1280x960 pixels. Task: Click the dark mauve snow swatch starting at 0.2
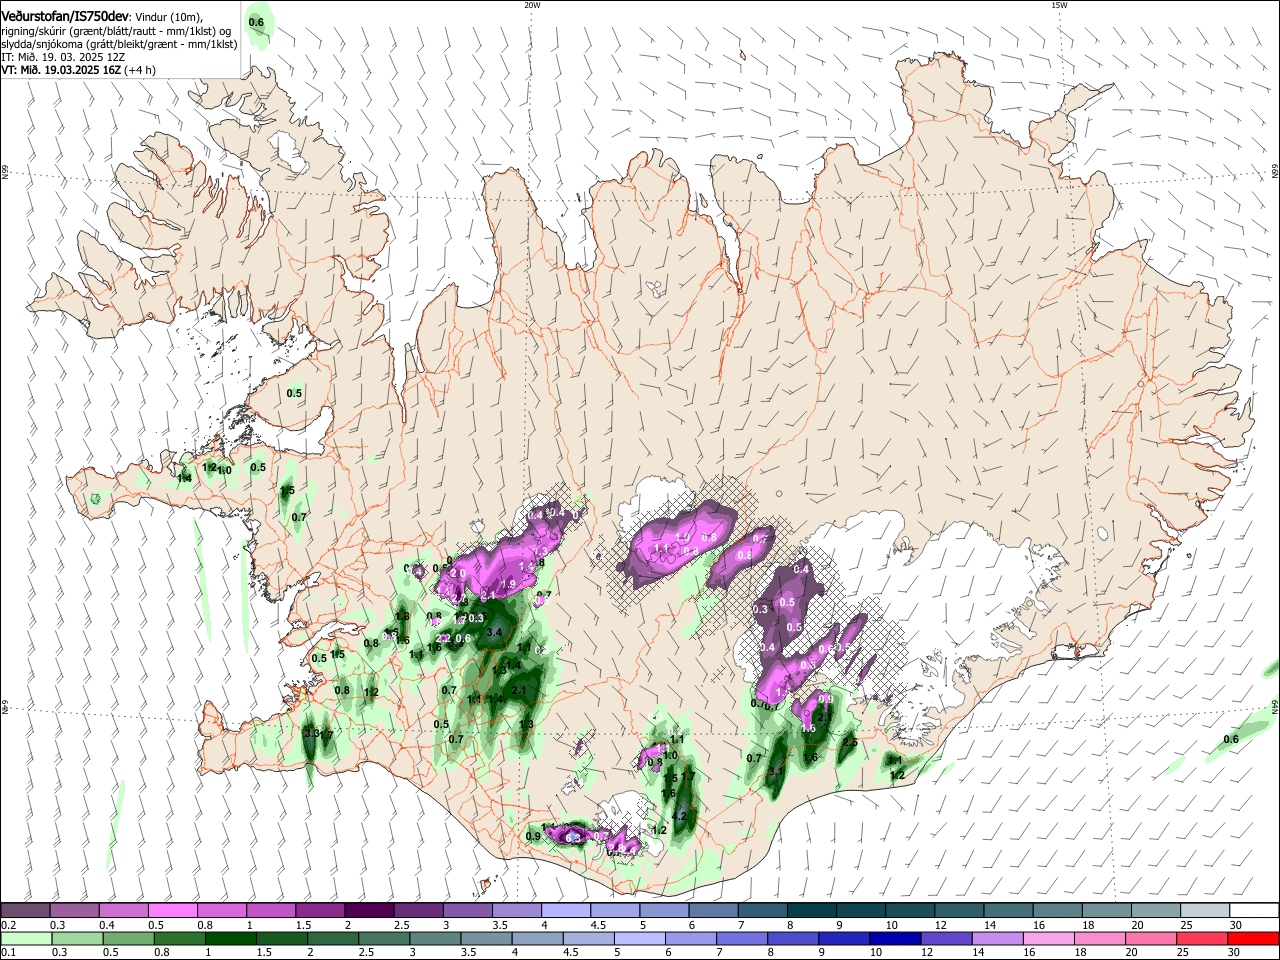(25, 911)
